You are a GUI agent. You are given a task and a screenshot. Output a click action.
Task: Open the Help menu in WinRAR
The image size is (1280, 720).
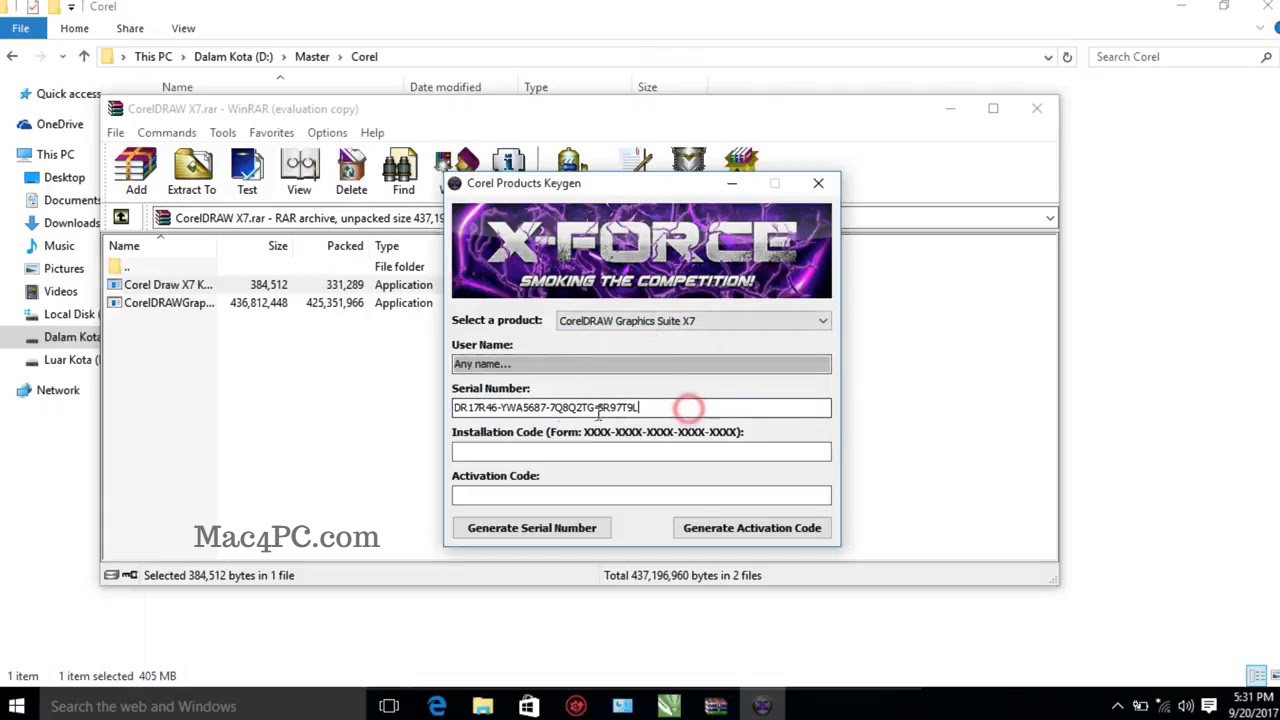(372, 132)
